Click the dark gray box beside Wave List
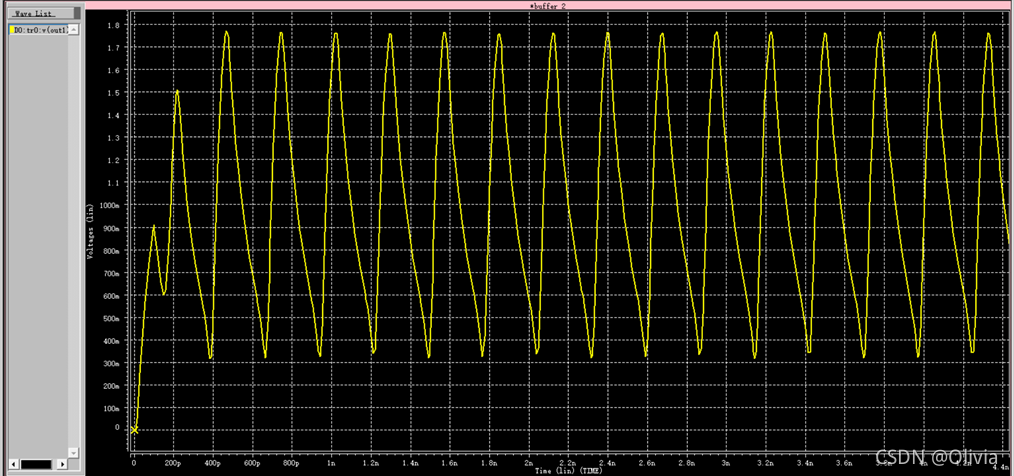The height and width of the screenshot is (476, 1014). [x=77, y=13]
